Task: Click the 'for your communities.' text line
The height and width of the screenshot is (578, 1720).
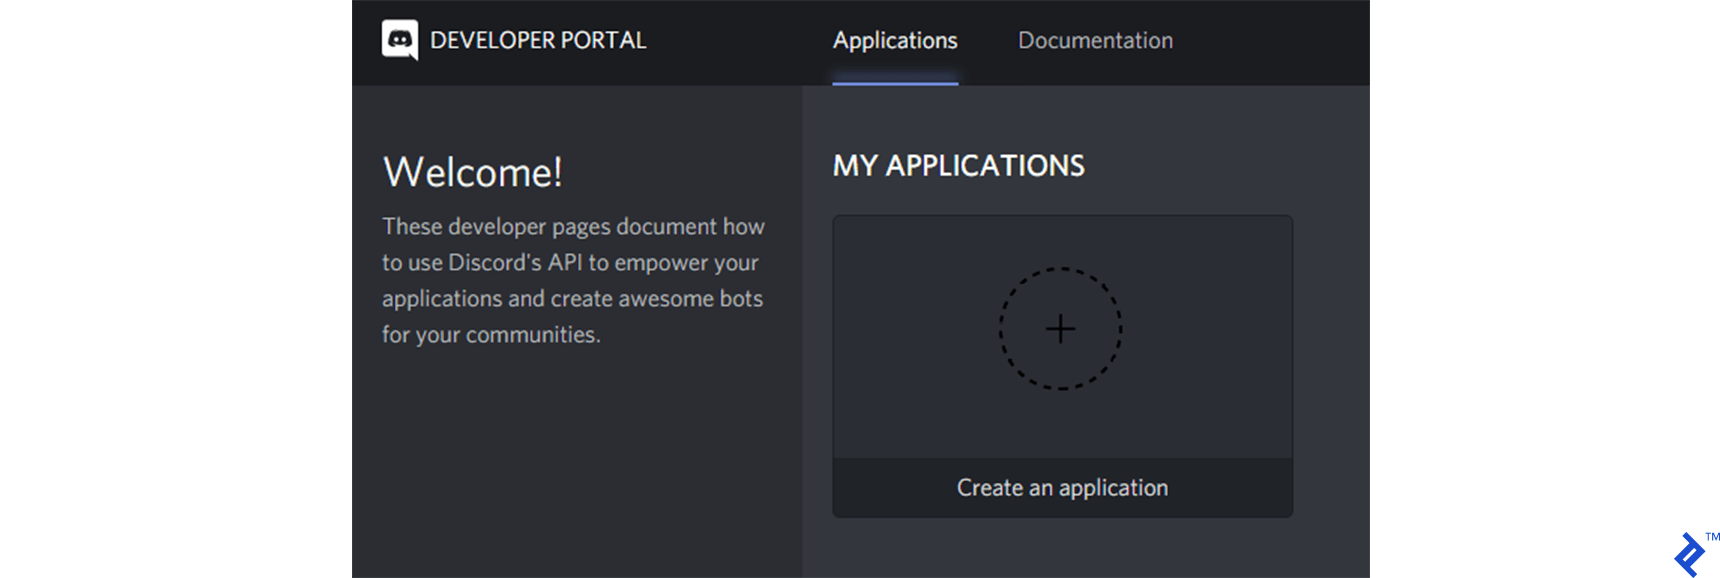Action: pyautogui.click(x=491, y=335)
